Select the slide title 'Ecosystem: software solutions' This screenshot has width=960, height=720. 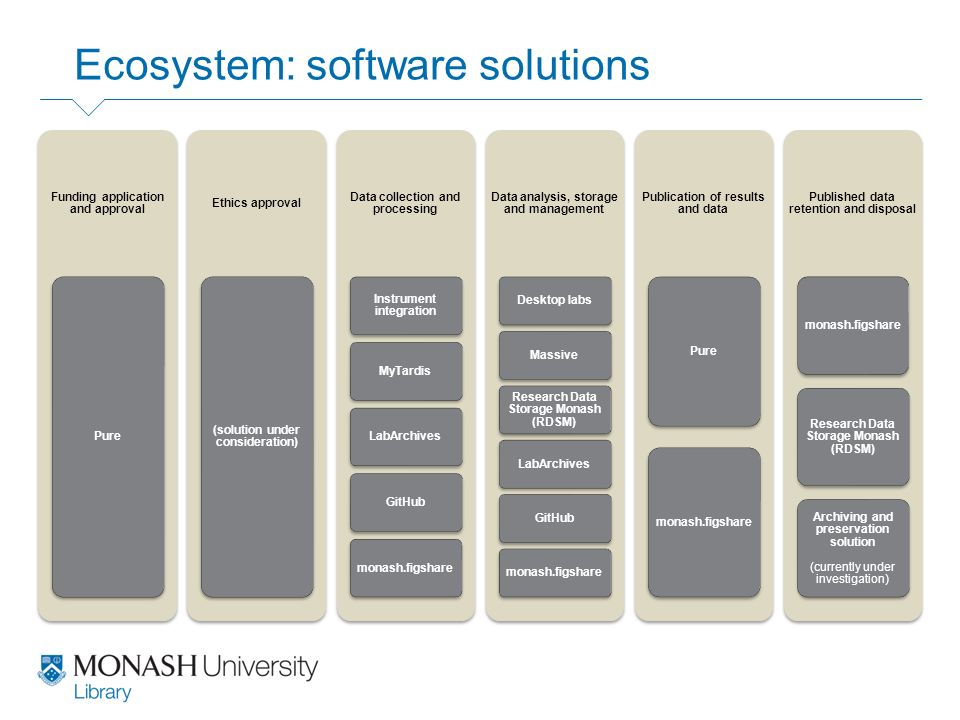[362, 65]
